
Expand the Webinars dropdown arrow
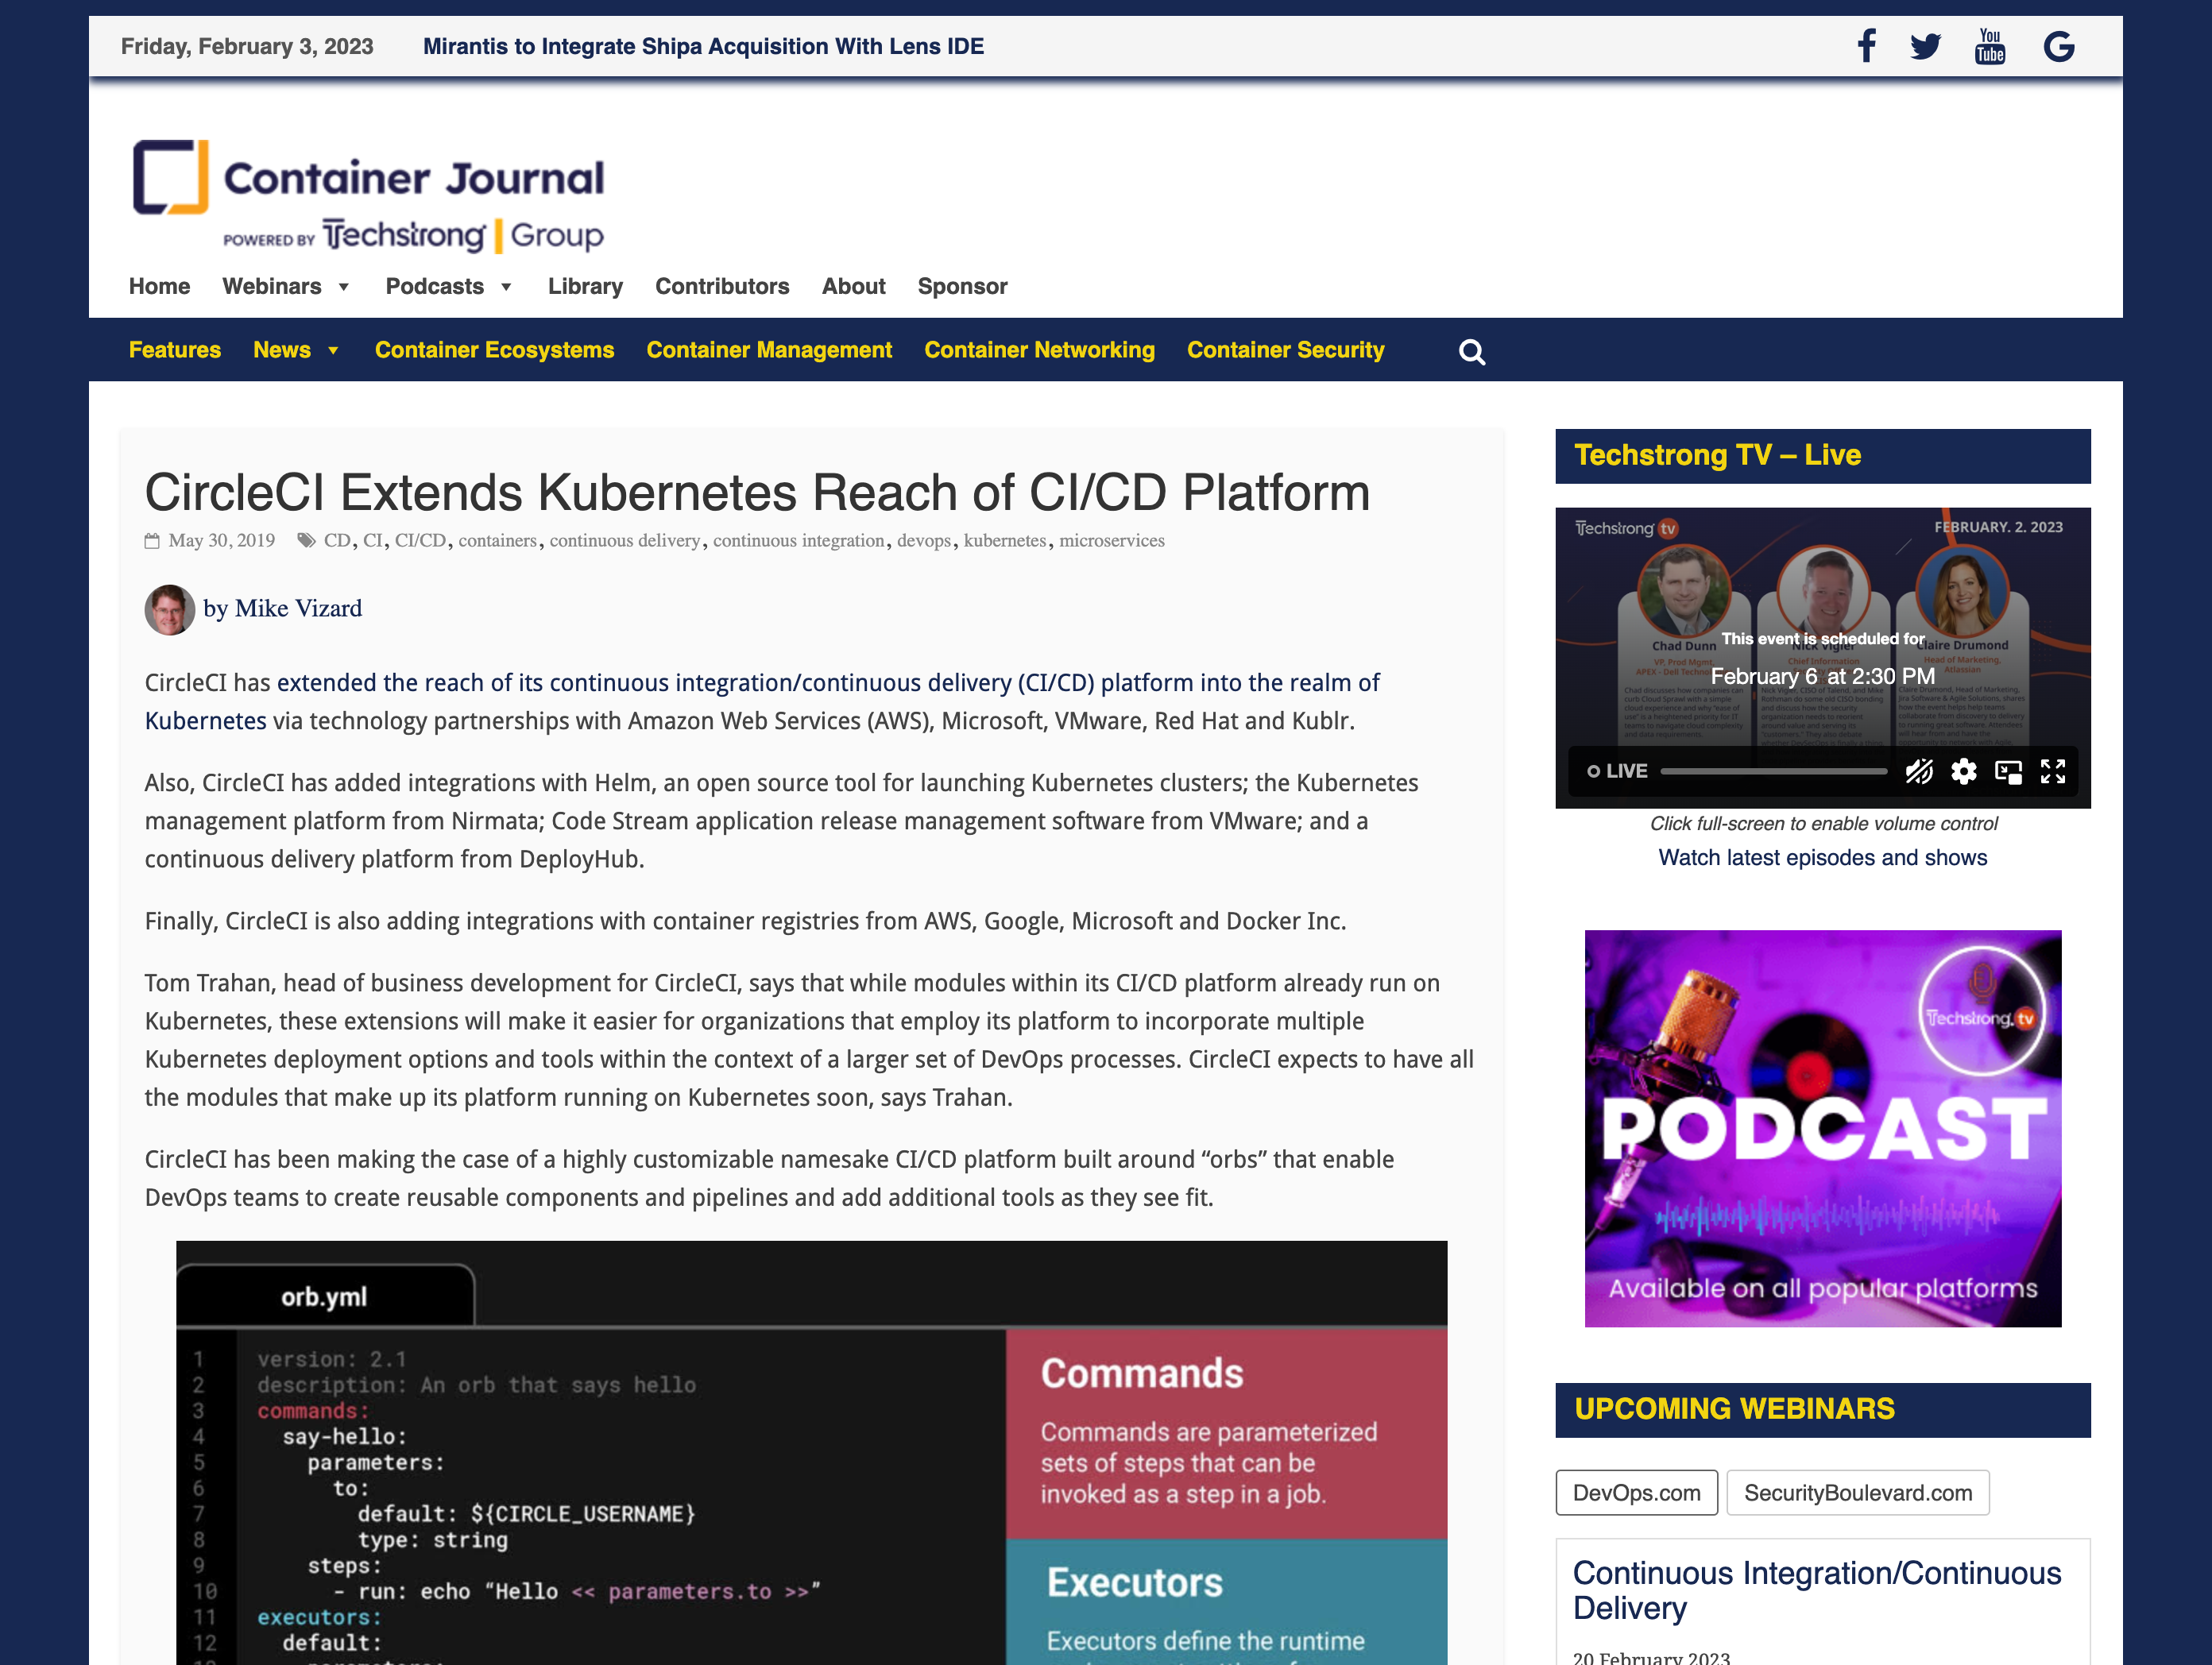(344, 287)
